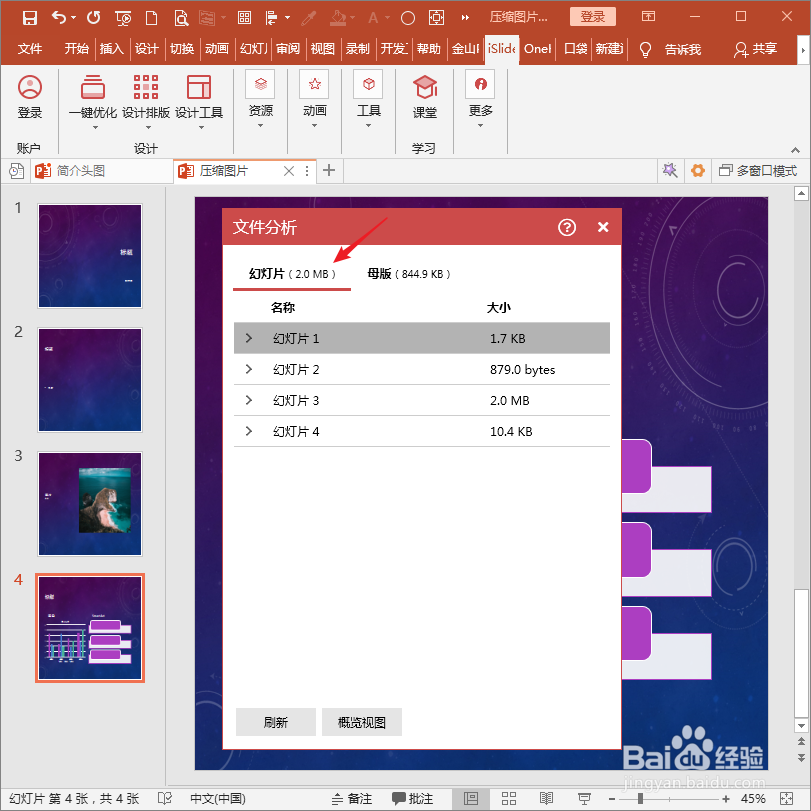Click the 批注 comments button in status bar
The height and width of the screenshot is (811, 811).
pyautogui.click(x=413, y=799)
